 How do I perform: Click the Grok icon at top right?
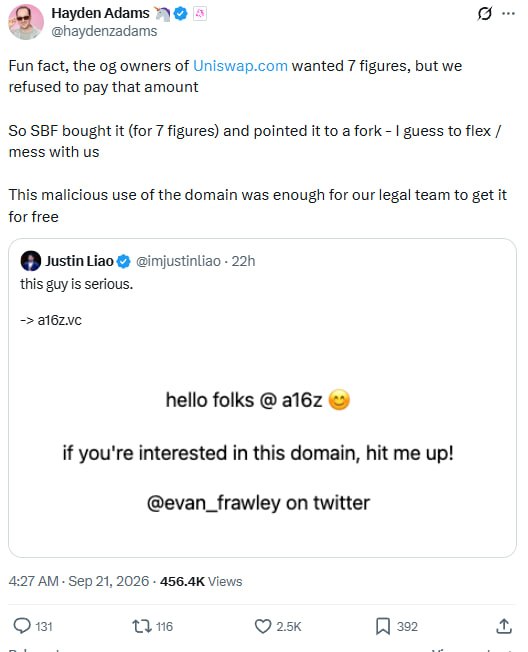[x=484, y=14]
